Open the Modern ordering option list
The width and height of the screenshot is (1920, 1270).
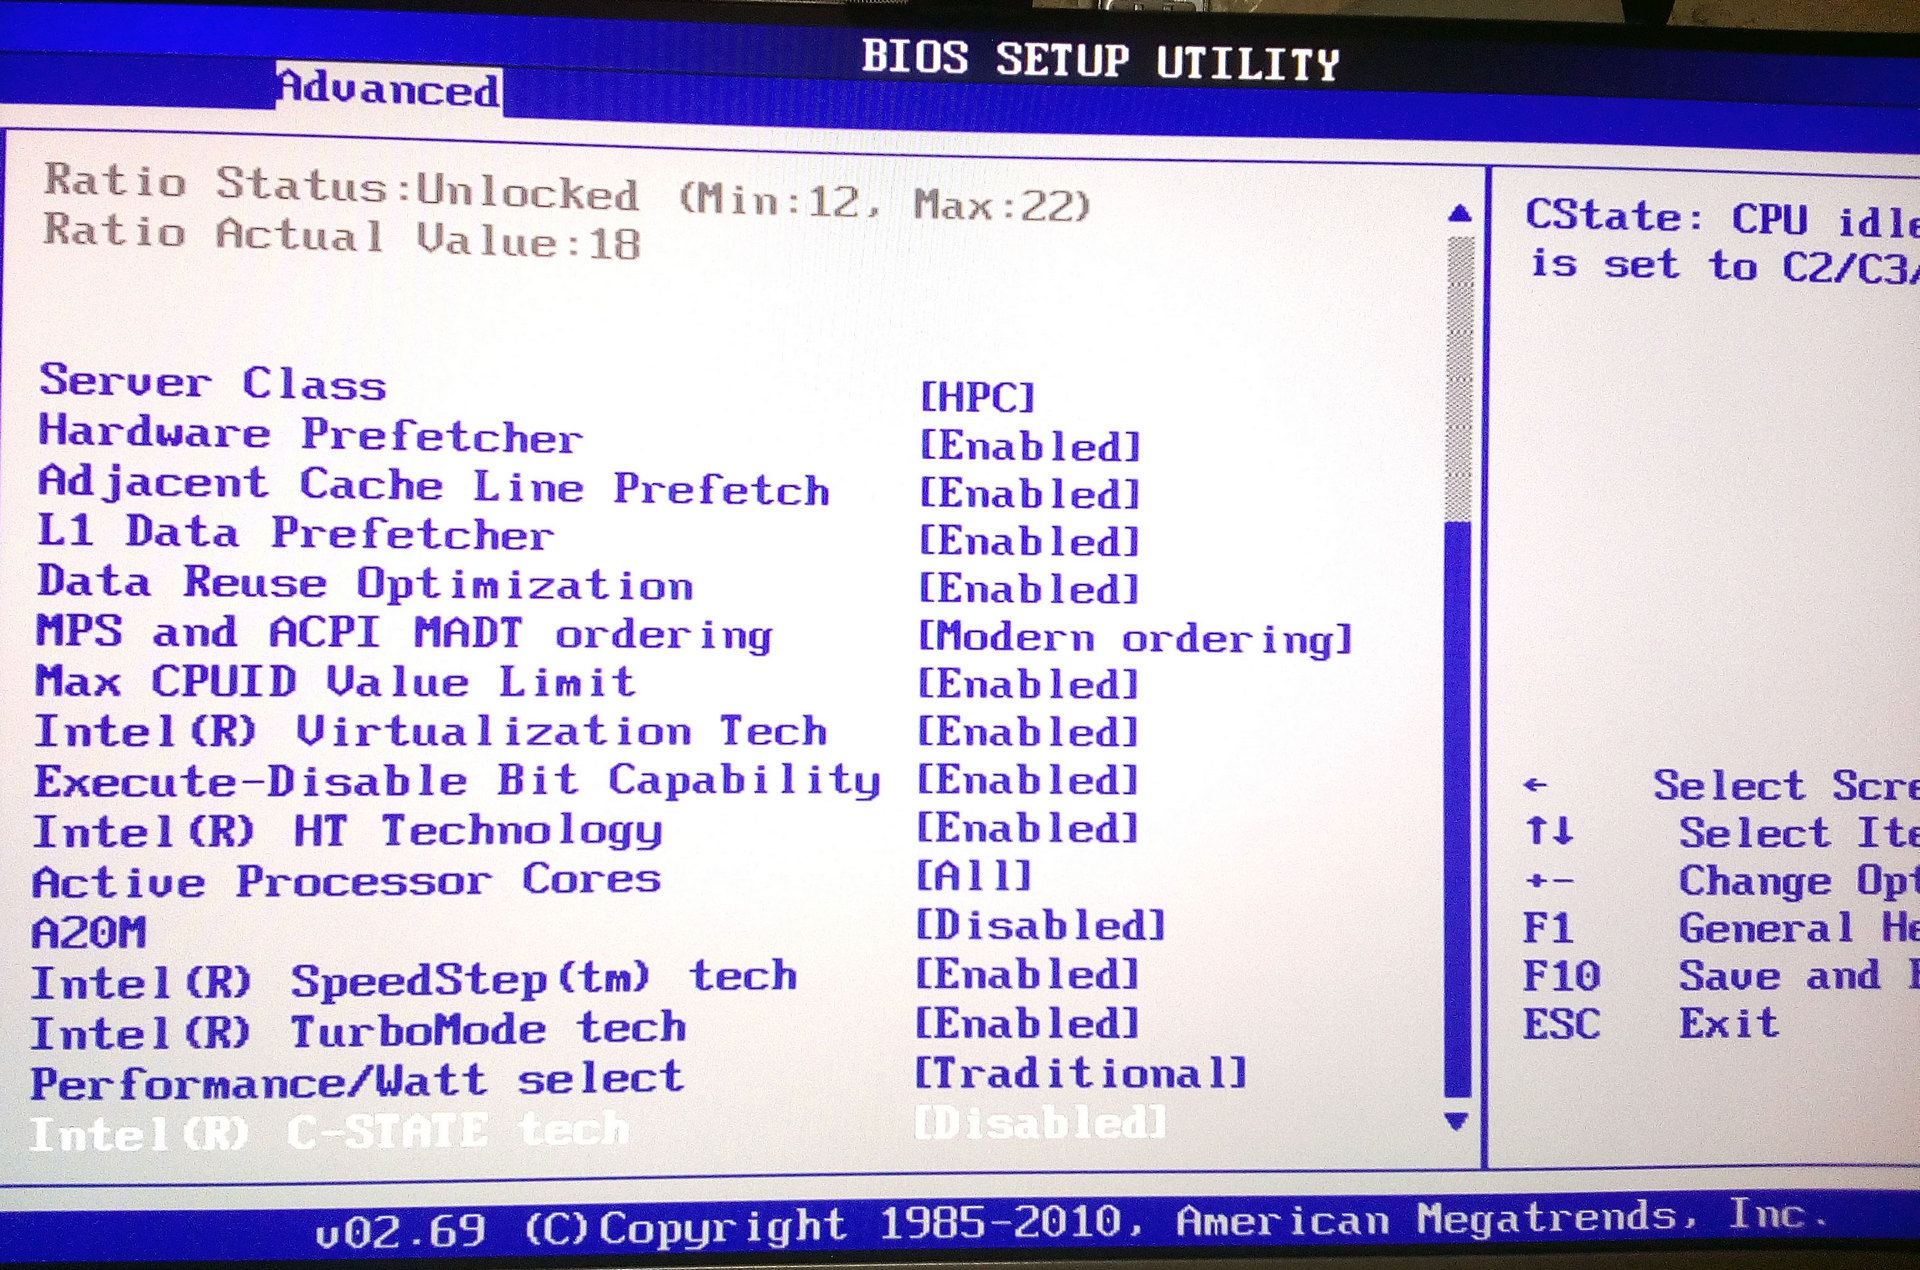point(1134,638)
